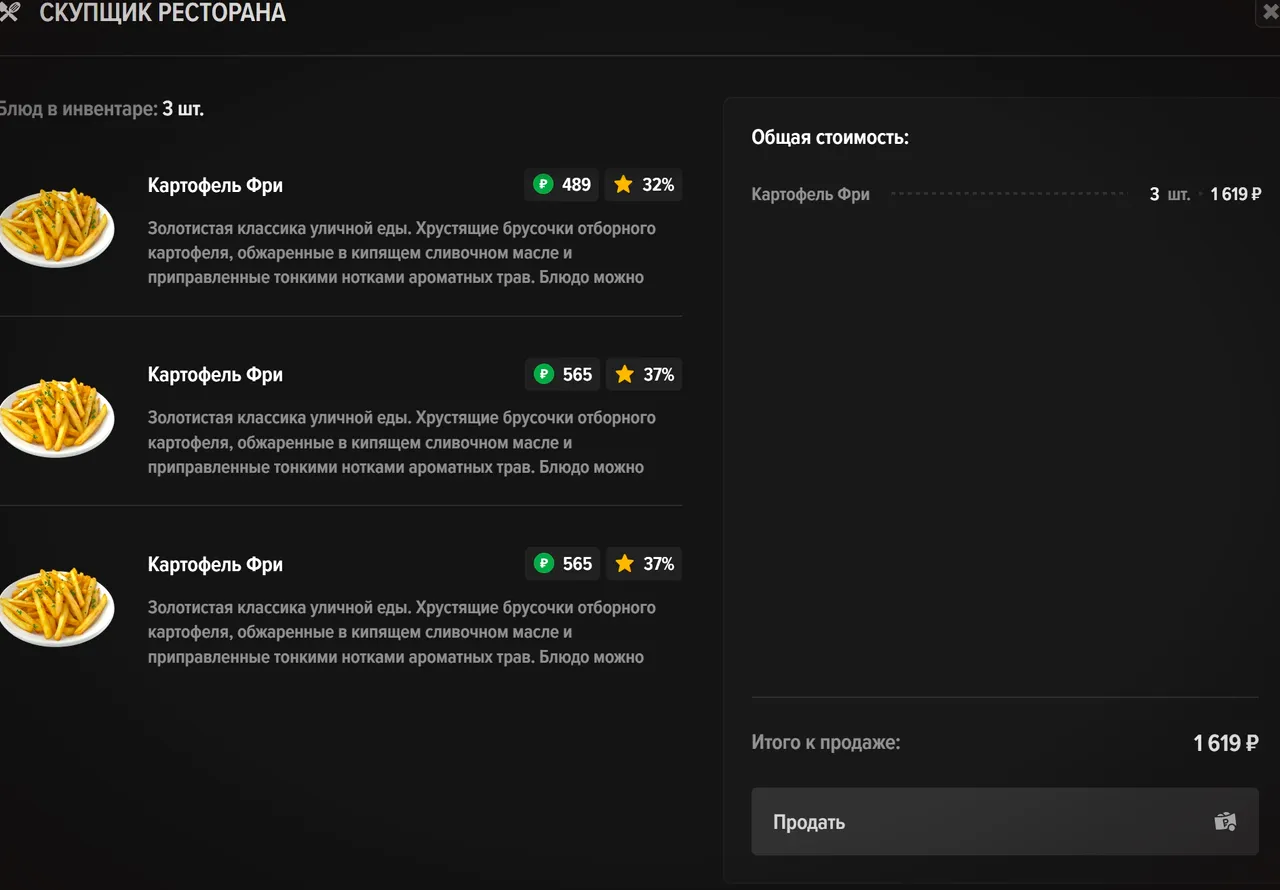1280x890 pixels.
Task: Select the fries thumbnail priced 489
Action: click(56, 228)
